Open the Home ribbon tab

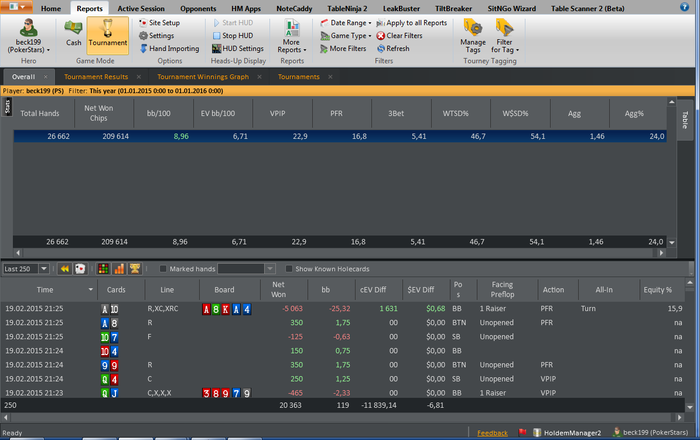pos(51,8)
